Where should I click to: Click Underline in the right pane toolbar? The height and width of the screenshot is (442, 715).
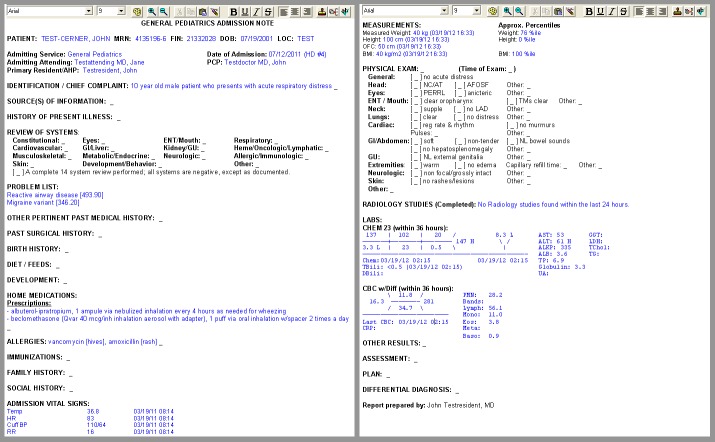[x=601, y=11]
